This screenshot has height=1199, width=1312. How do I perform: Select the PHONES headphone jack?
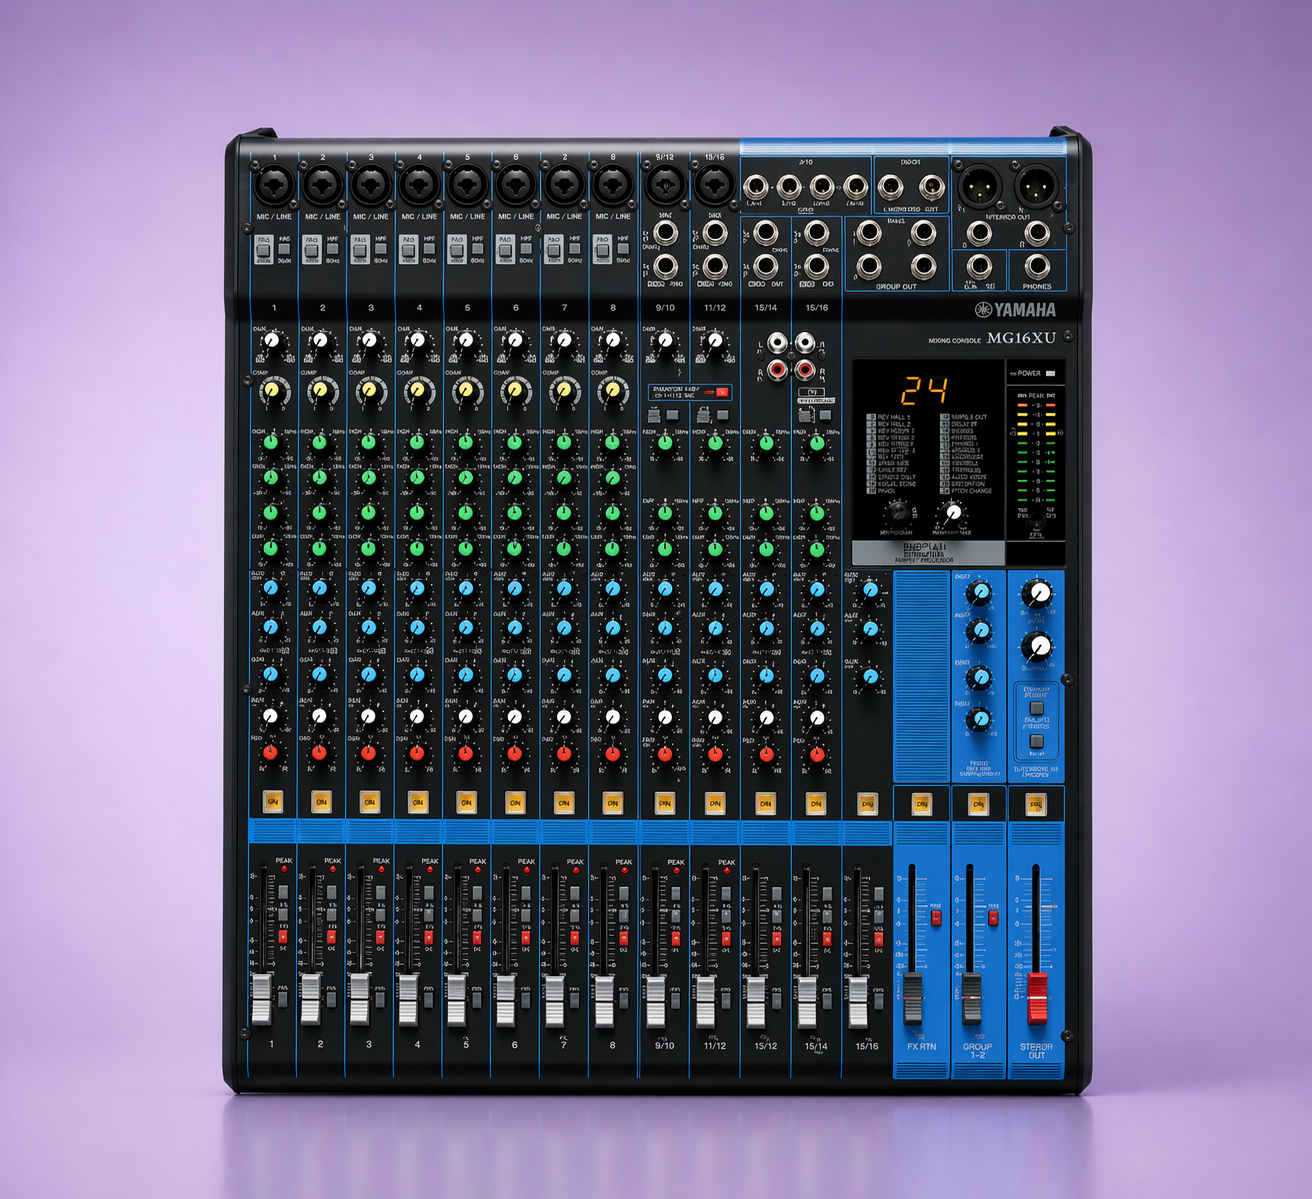[1037, 266]
